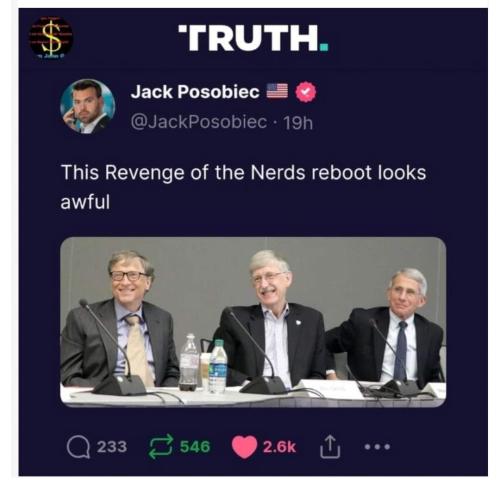Click the green ReTruth arrows icon
Screen dimensions: 500x487
pos(161,447)
